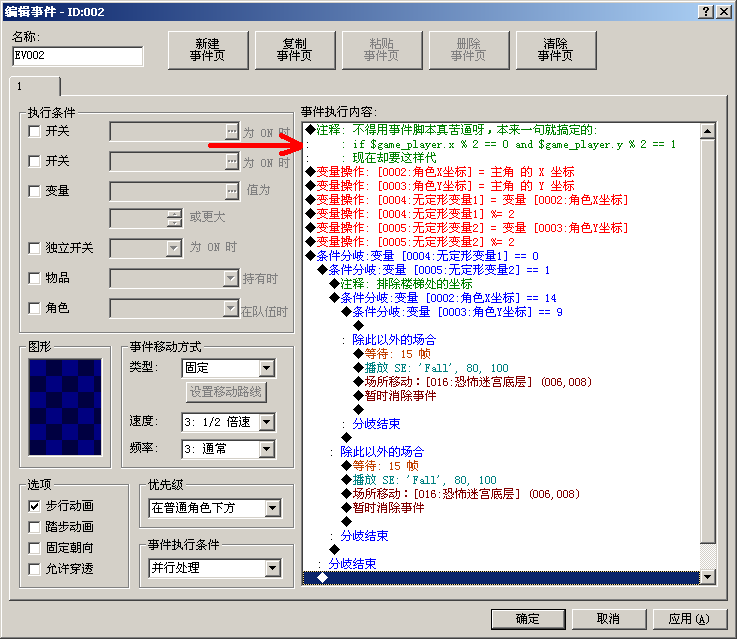This screenshot has width=737, height=639.
Task: Select command 无定形变量1 = 变量 角色X坐标
Action: pos(502,200)
